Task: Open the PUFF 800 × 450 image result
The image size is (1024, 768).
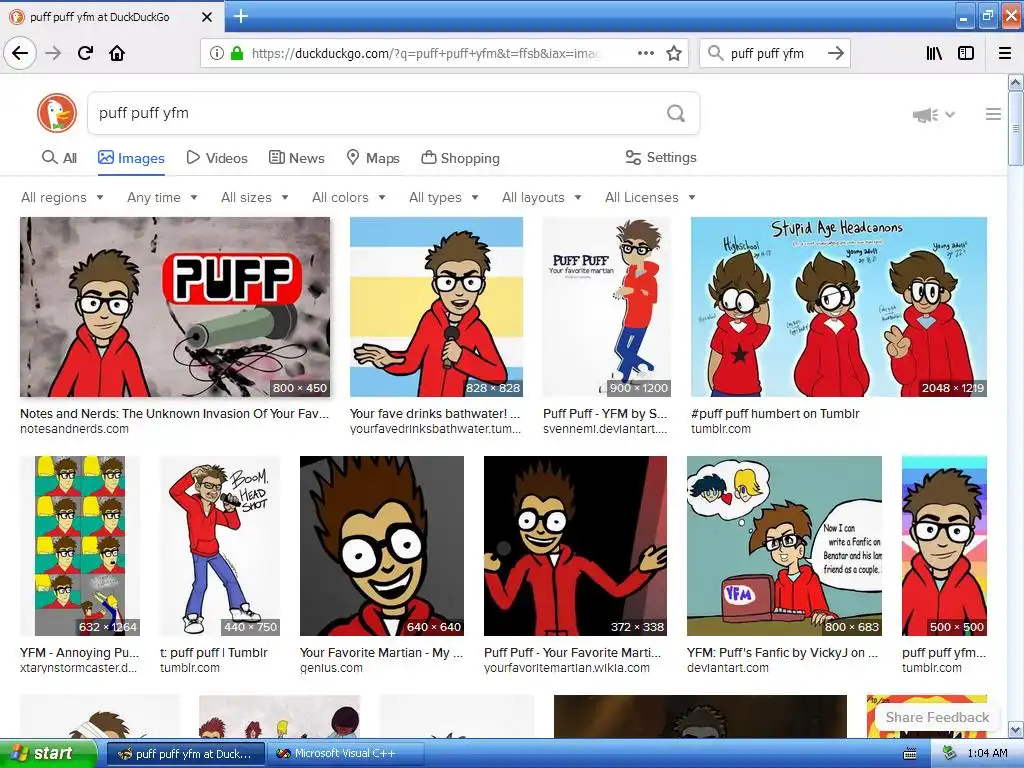Action: click(175, 307)
